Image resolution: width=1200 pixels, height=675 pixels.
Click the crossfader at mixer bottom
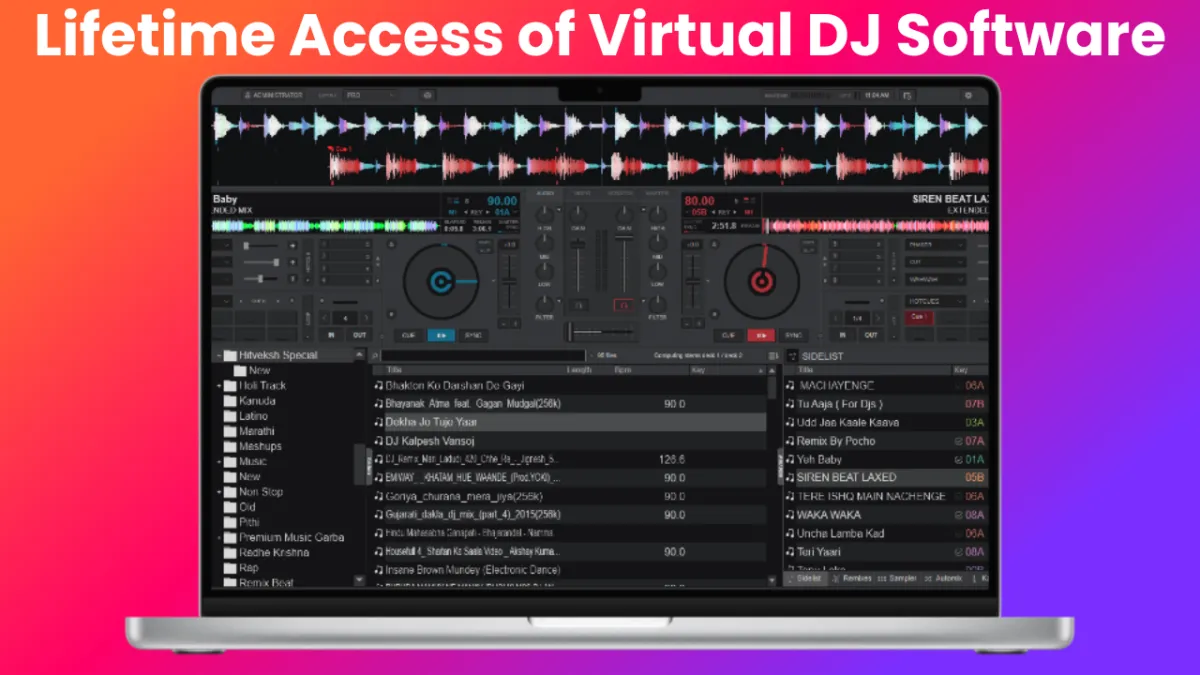[600, 331]
